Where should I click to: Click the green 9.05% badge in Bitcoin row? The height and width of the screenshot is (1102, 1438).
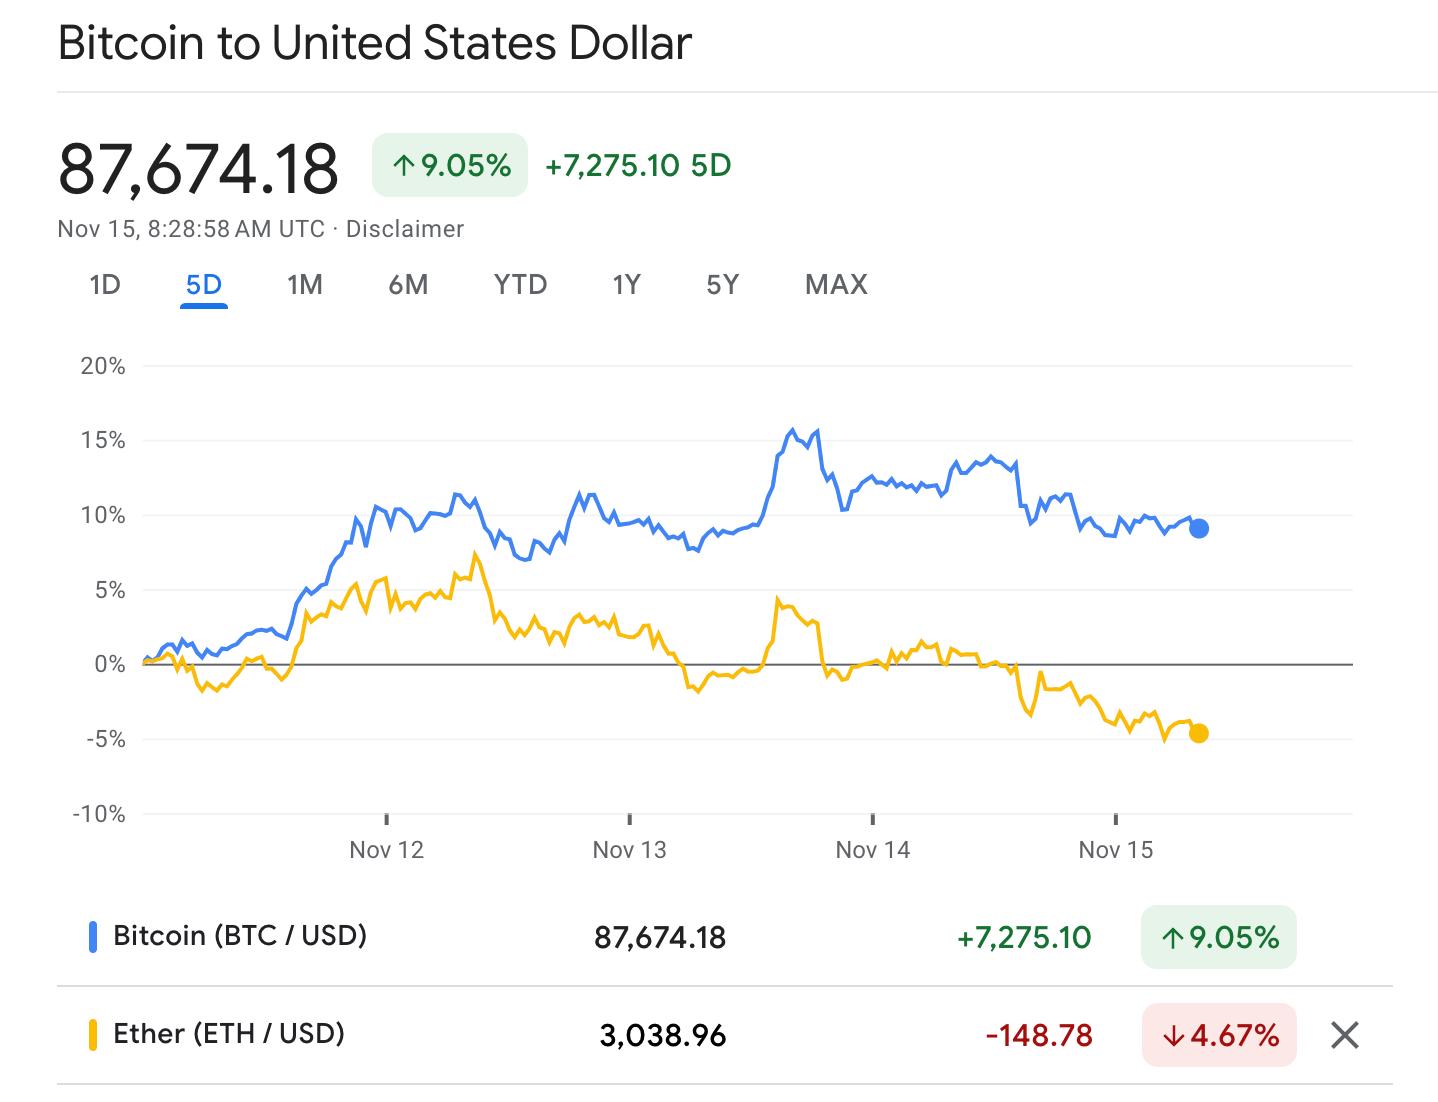coord(1219,937)
